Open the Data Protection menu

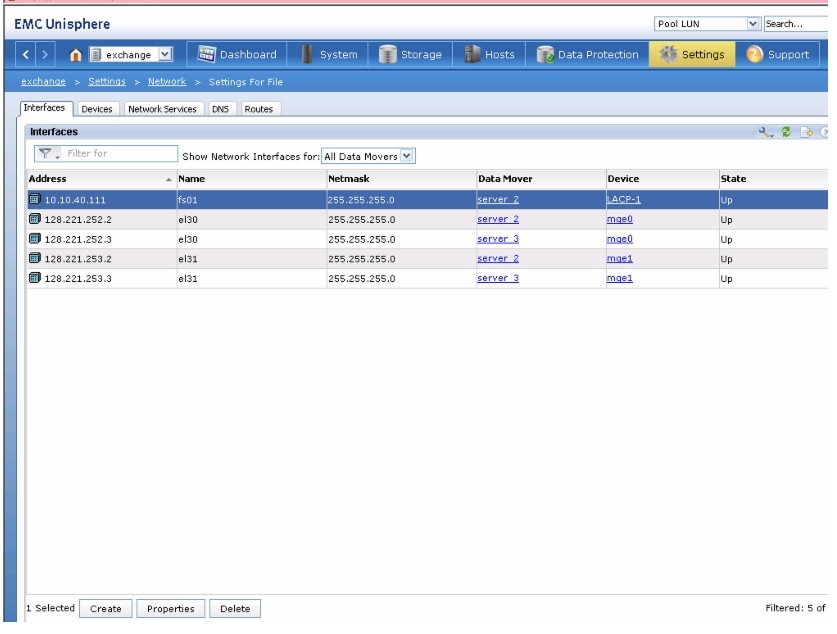pyautogui.click(x=587, y=54)
